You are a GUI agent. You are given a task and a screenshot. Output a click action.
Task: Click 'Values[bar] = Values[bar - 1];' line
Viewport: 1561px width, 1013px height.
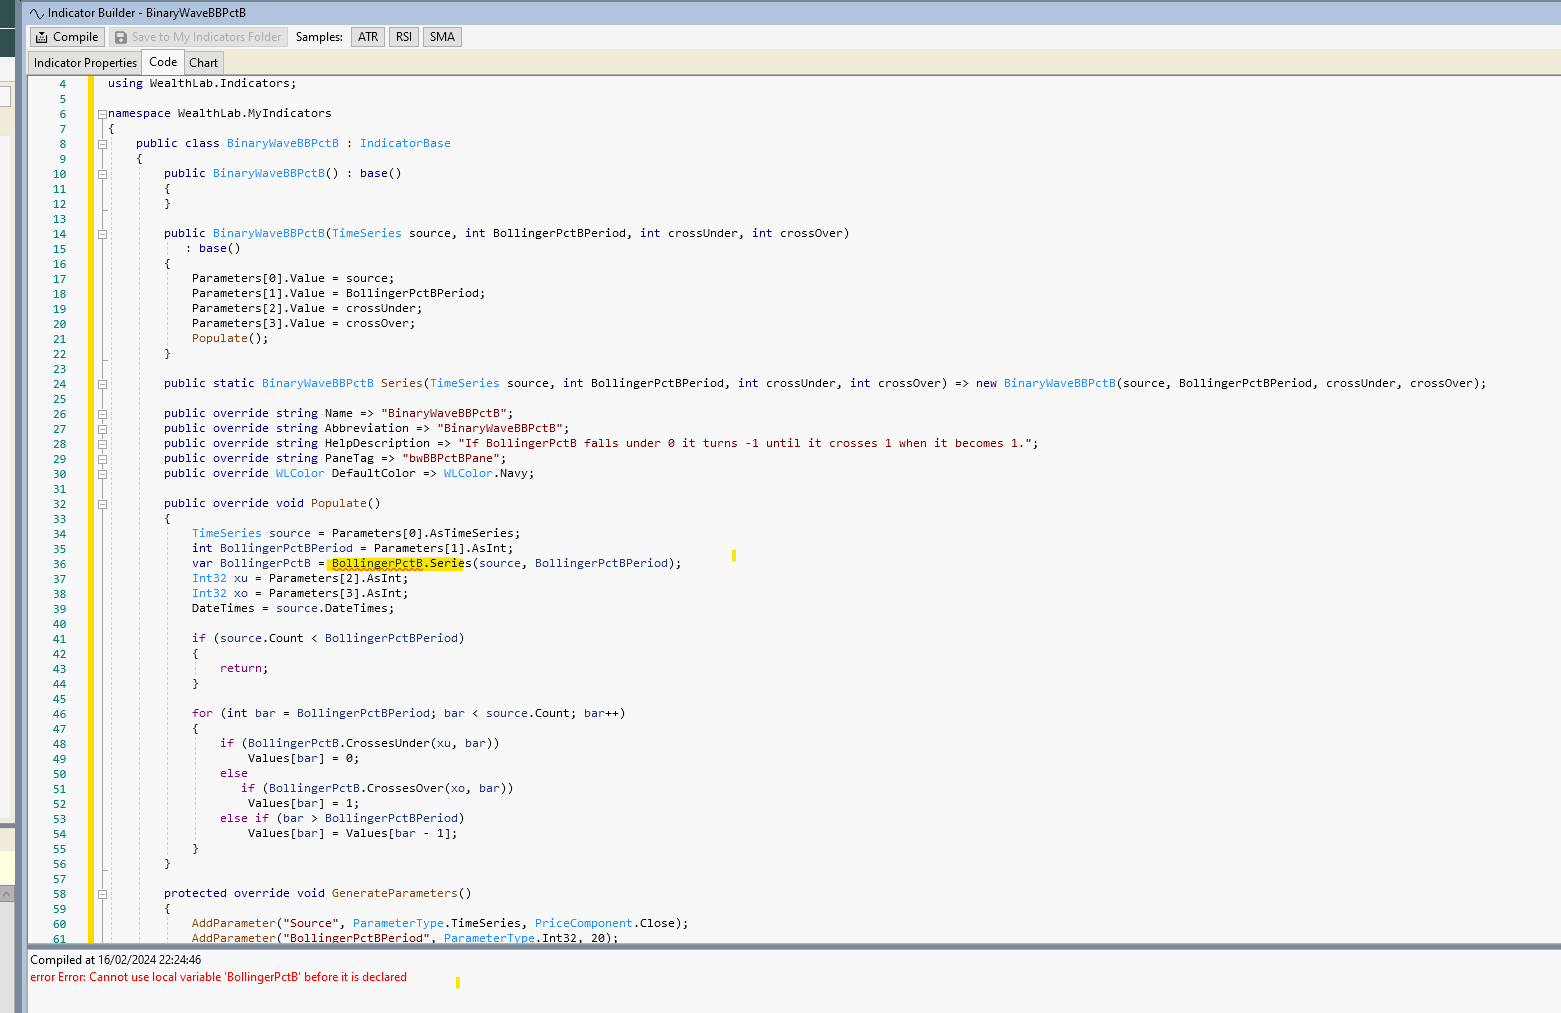[353, 833]
